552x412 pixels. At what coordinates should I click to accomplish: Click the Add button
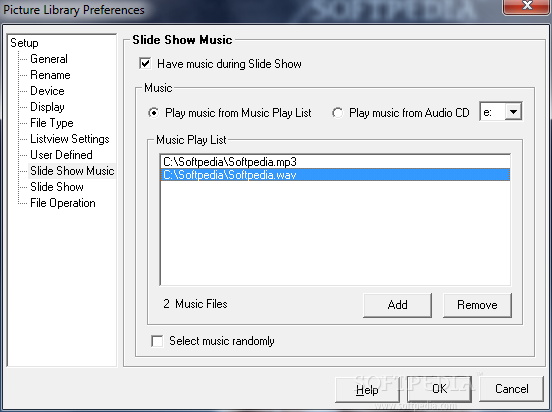pyautogui.click(x=397, y=305)
